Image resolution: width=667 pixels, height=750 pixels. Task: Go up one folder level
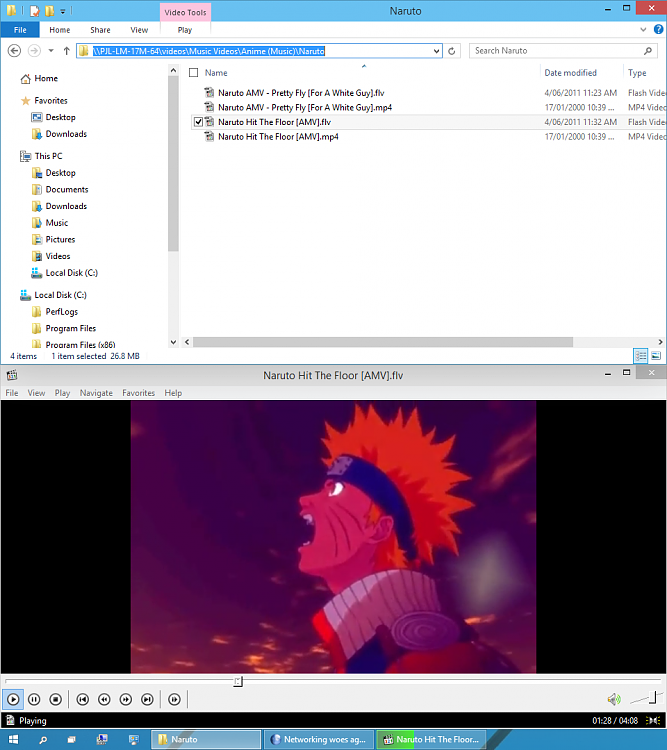click(67, 51)
